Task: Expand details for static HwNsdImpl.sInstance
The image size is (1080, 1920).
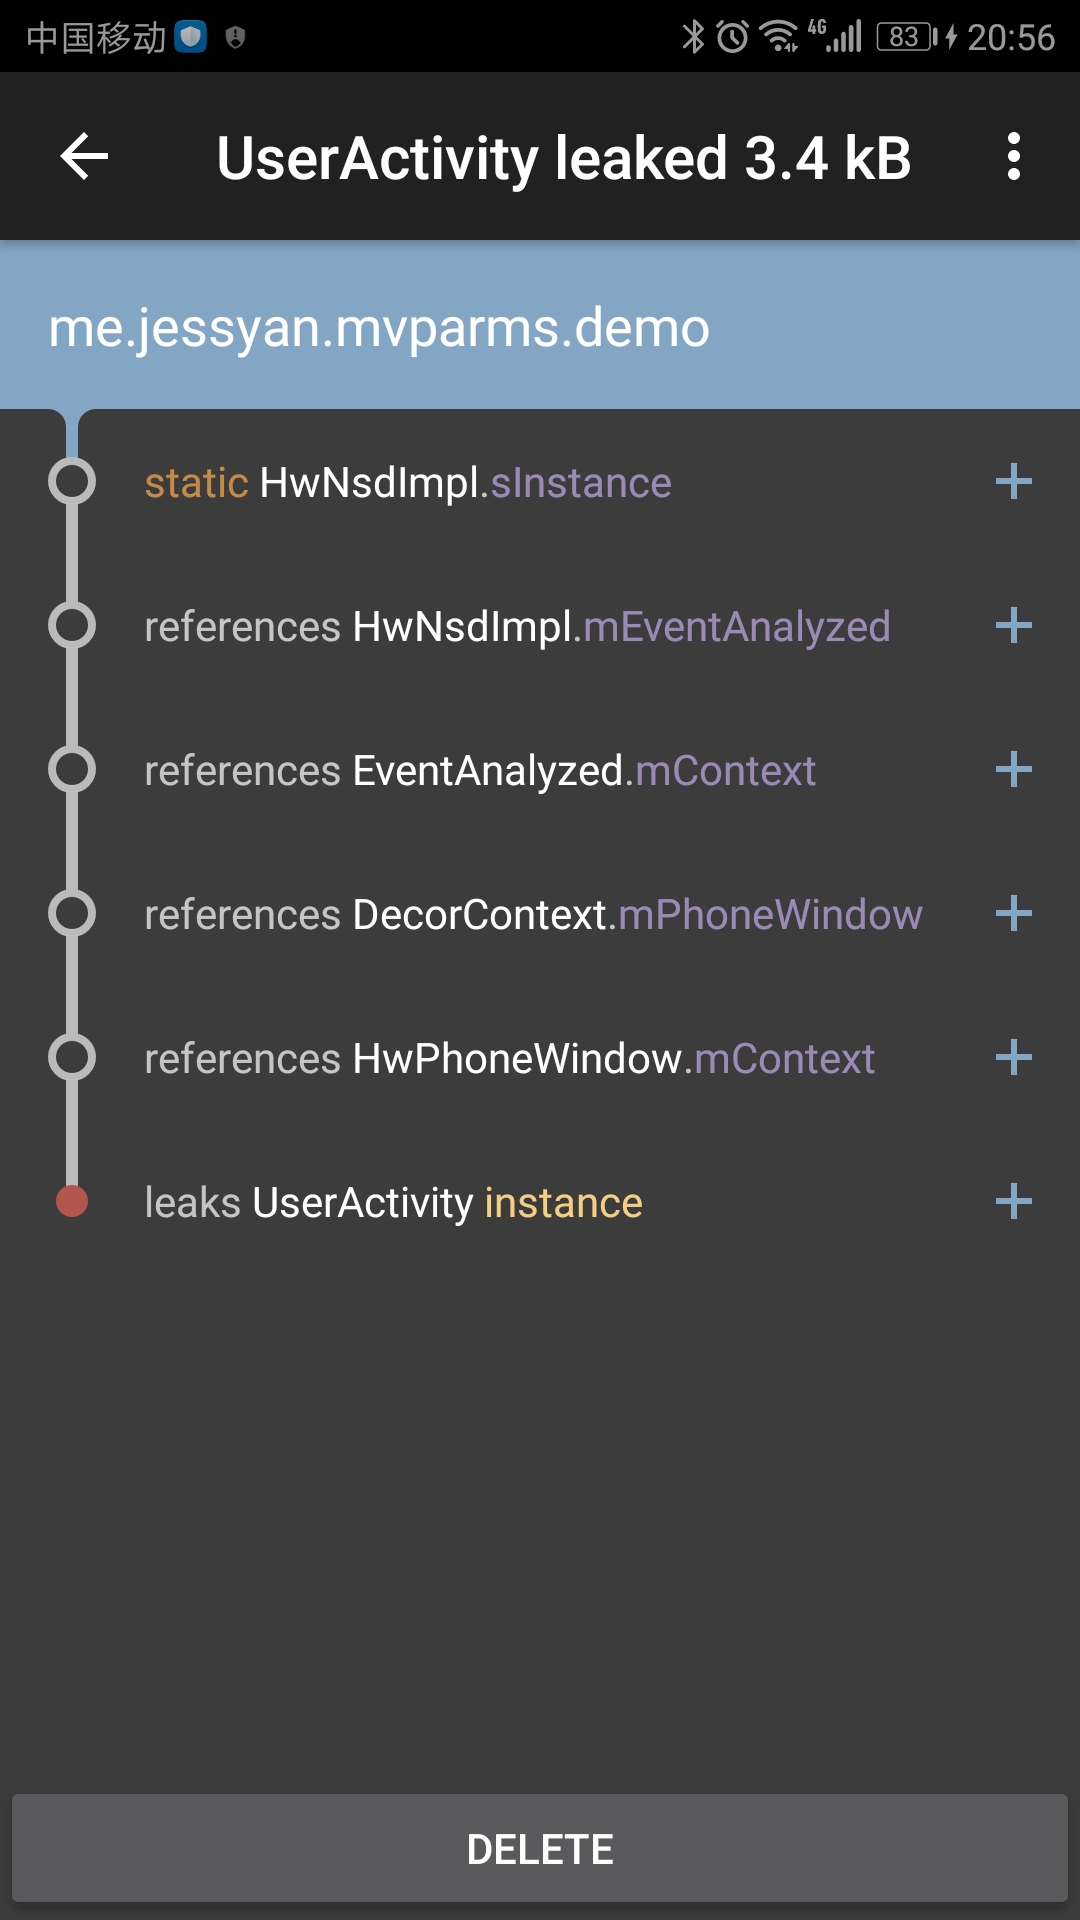Action: click(x=1014, y=483)
